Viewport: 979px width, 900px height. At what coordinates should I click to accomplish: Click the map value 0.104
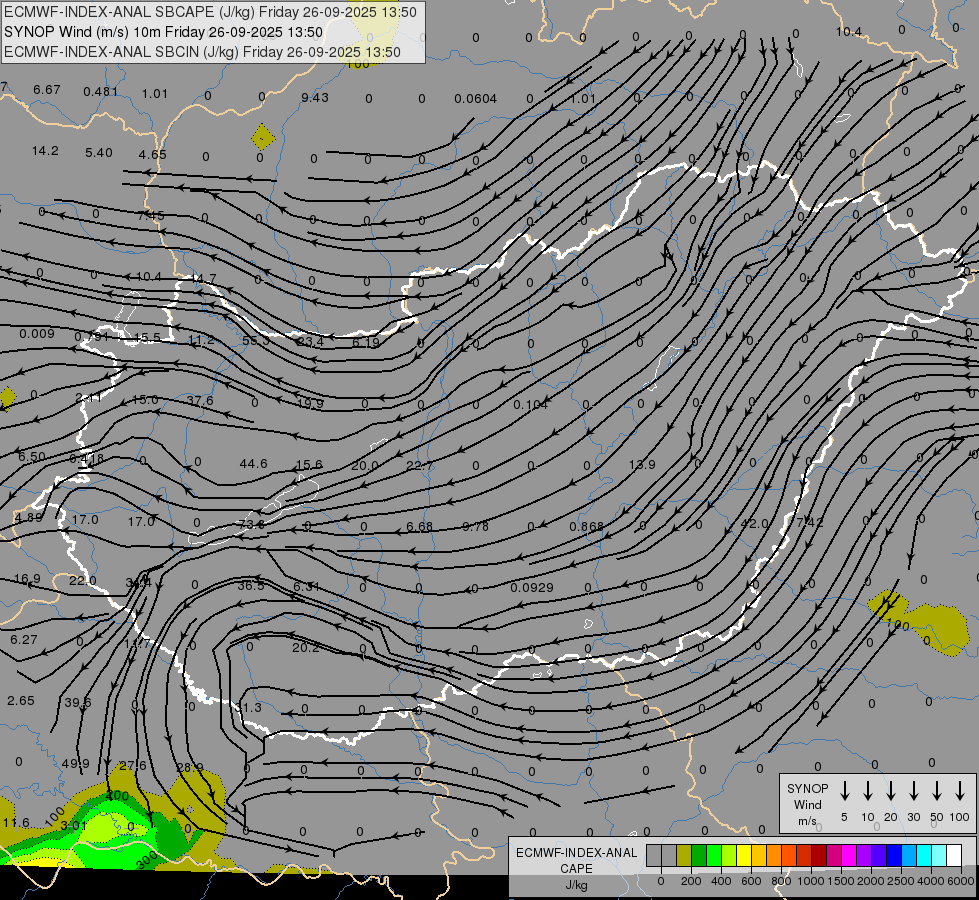click(x=531, y=405)
